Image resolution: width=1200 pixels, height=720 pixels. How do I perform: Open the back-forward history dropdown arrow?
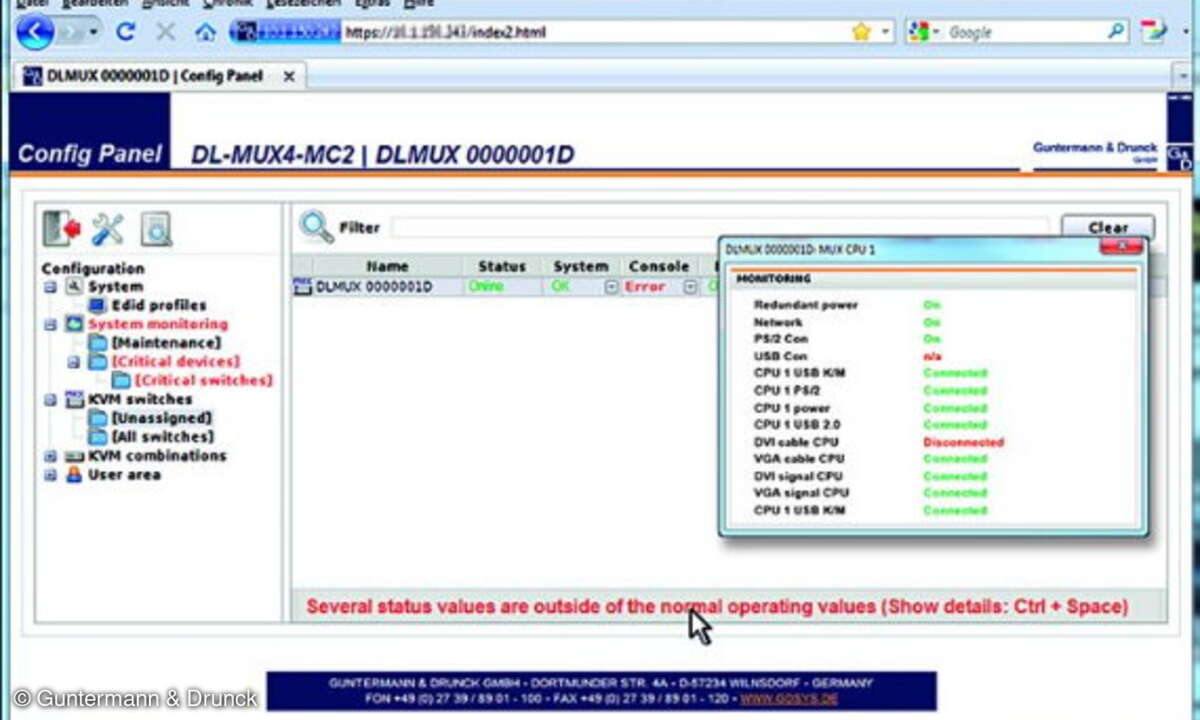(x=94, y=32)
